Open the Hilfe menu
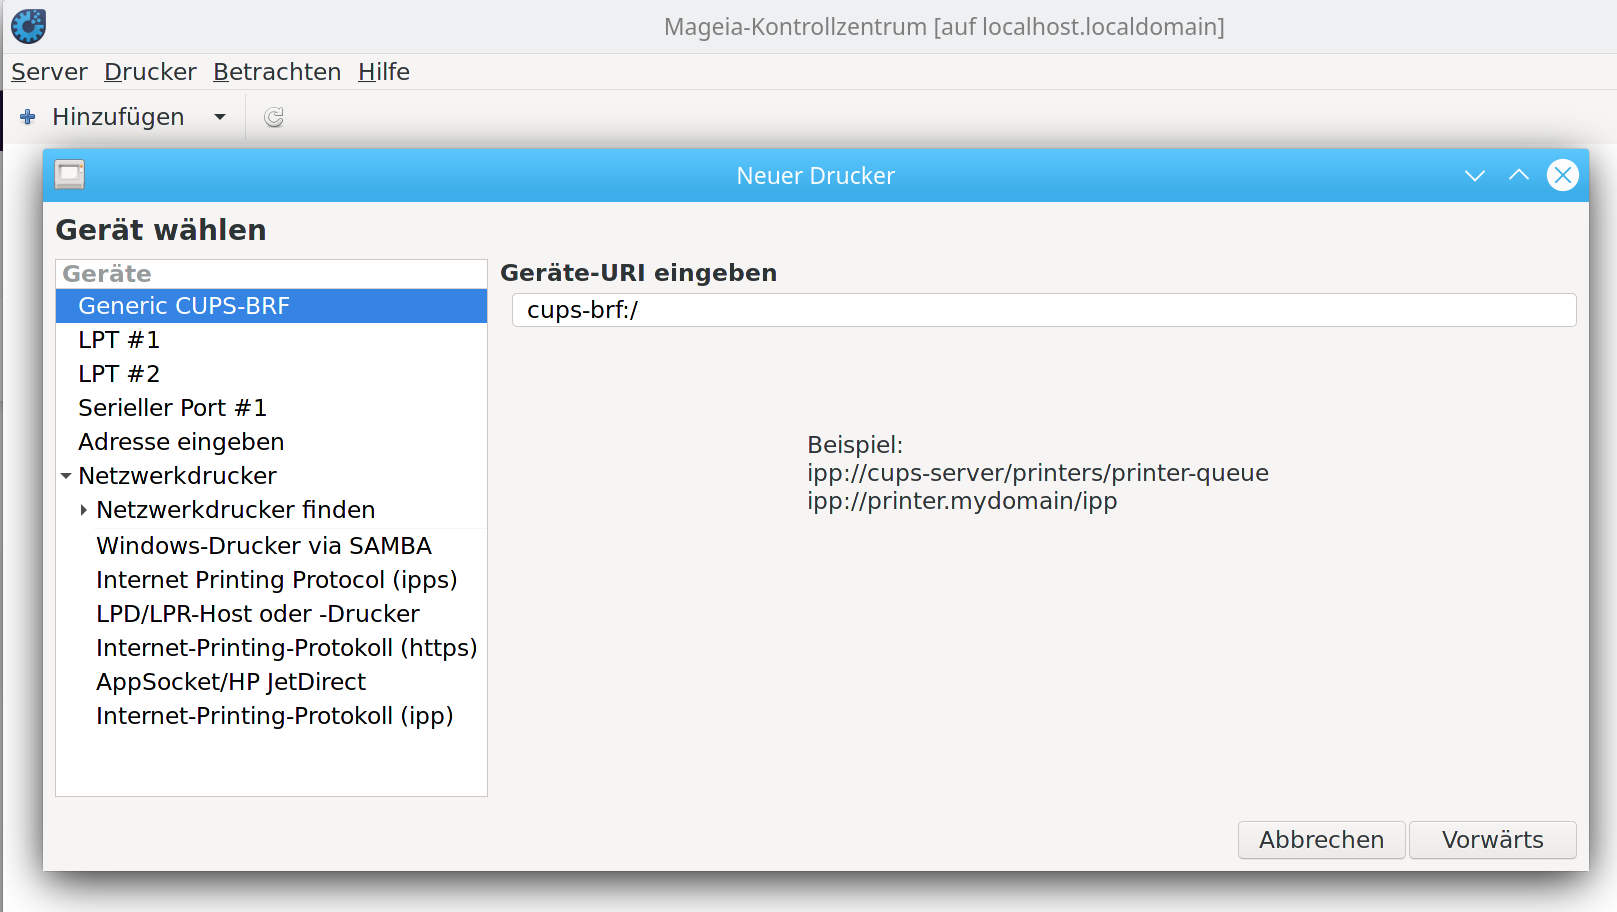 tap(384, 72)
